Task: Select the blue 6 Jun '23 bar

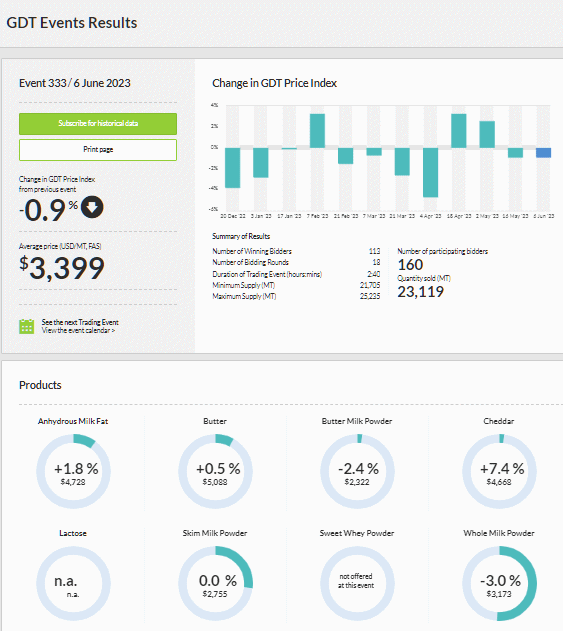Action: (543, 153)
